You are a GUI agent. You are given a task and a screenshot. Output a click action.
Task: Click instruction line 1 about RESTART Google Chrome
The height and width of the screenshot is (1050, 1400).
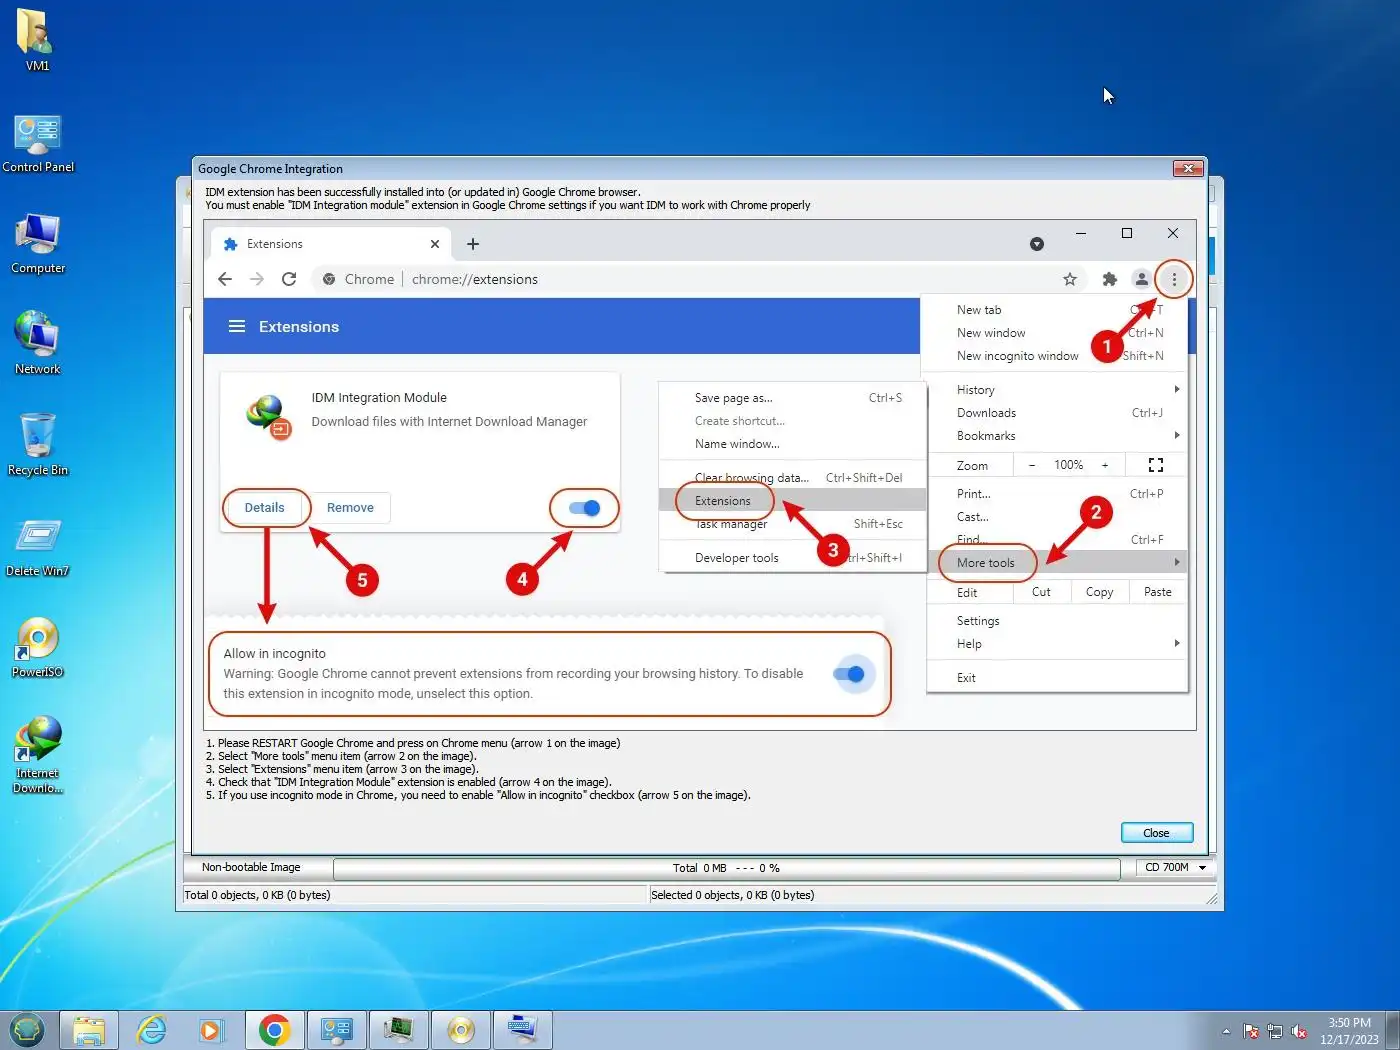[413, 743]
